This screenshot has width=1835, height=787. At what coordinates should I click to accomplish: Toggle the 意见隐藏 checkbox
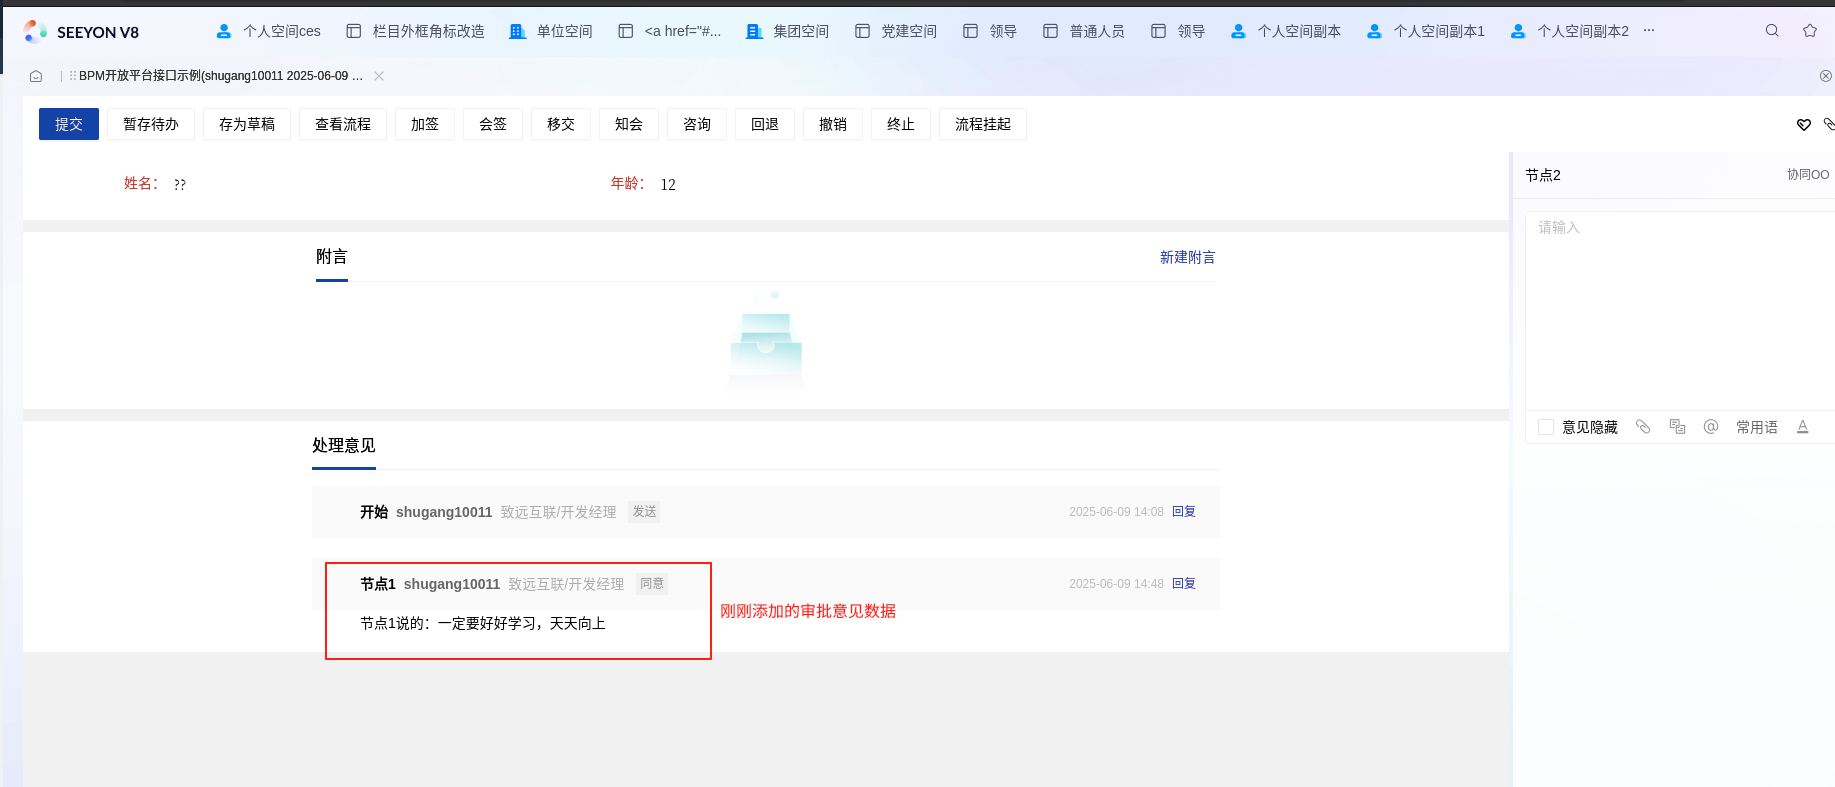(x=1546, y=427)
